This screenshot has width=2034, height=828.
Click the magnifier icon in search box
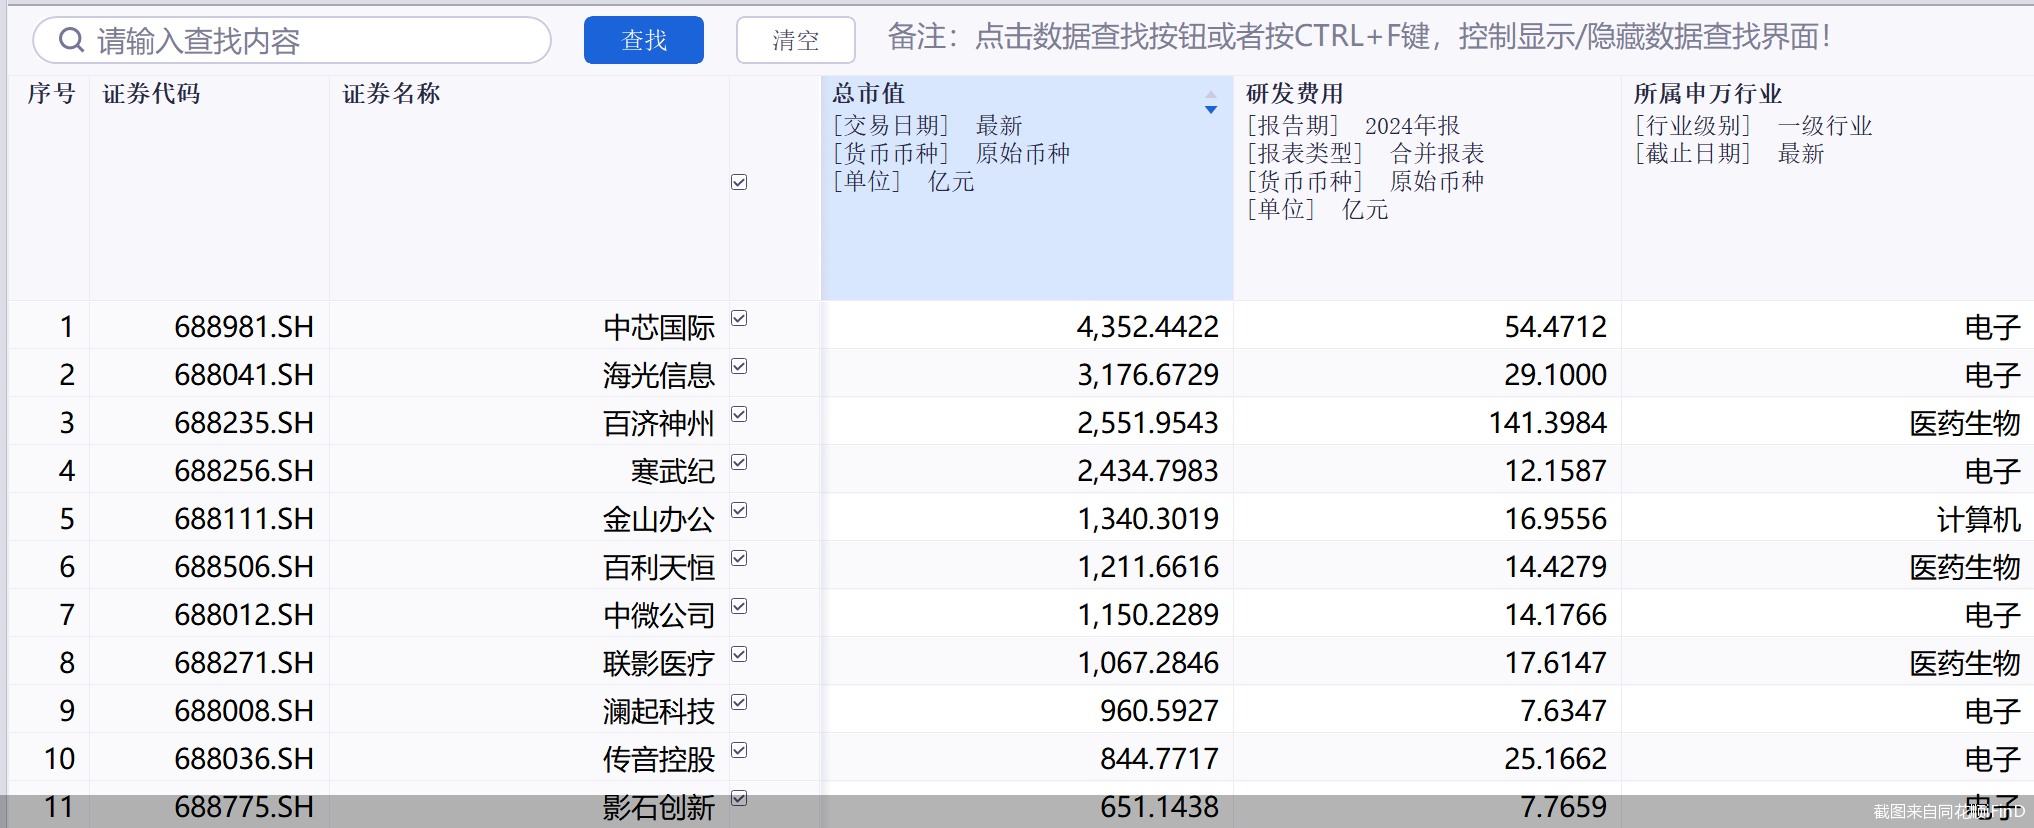71,40
